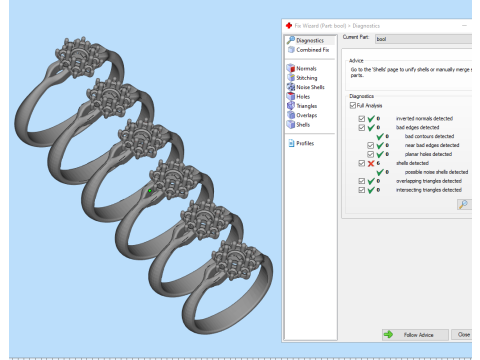Select the Normals label in sidebar

[306, 69]
